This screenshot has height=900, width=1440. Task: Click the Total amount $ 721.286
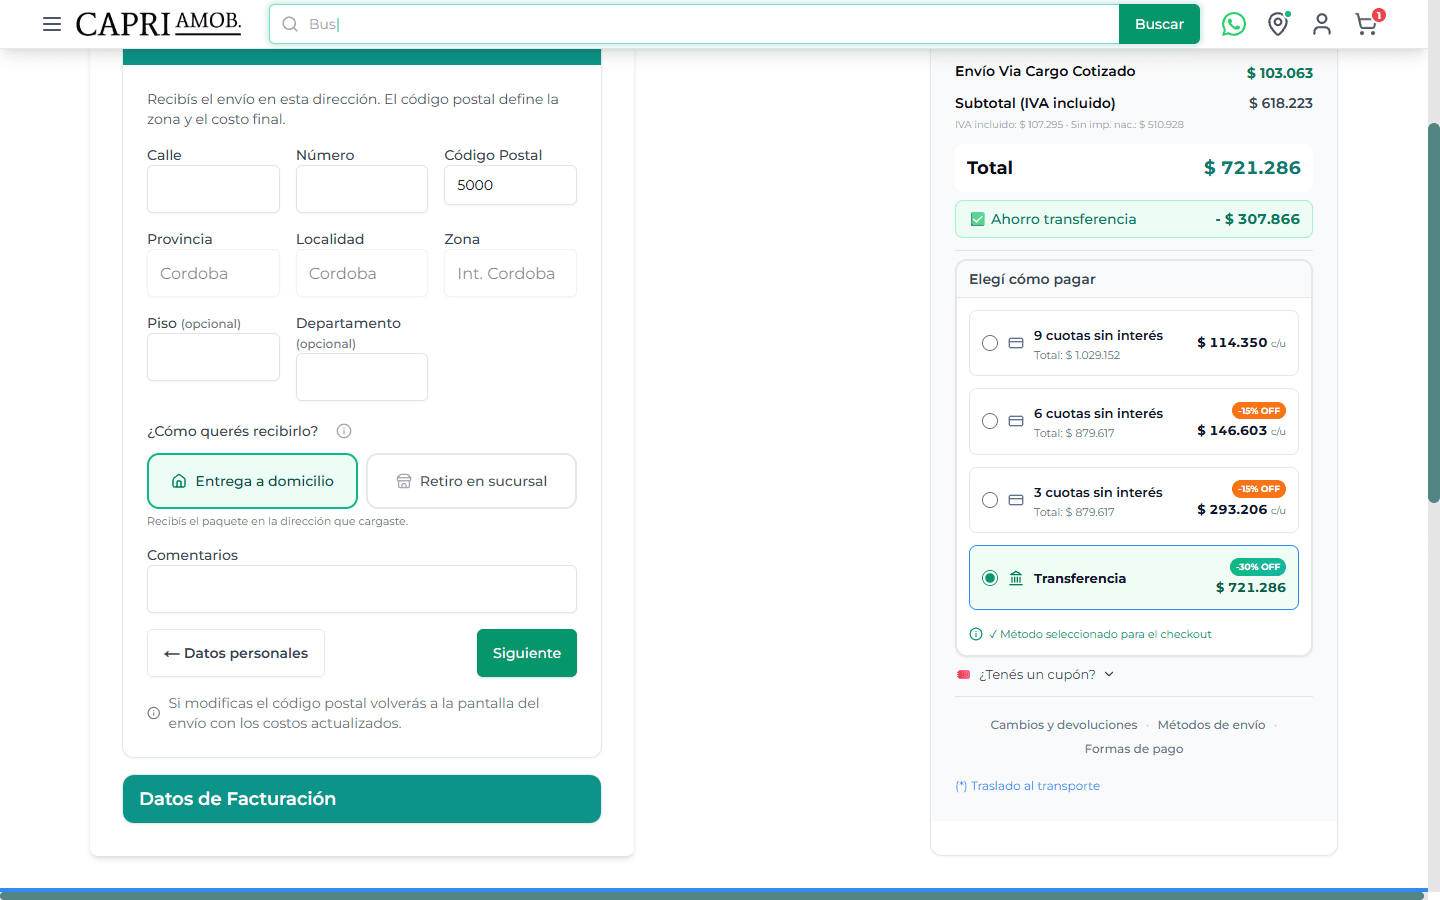(1252, 168)
